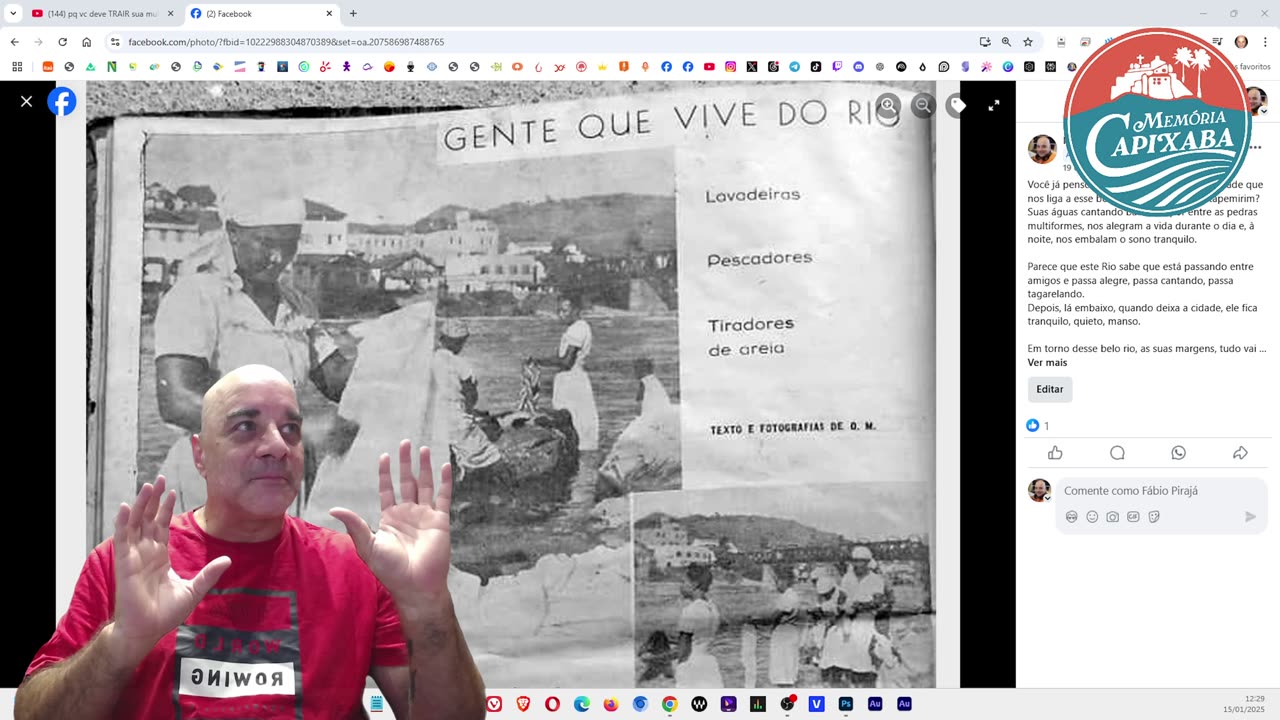Add a GIF to the comment
Viewport: 1280px width, 720px height.
[x=1133, y=517]
